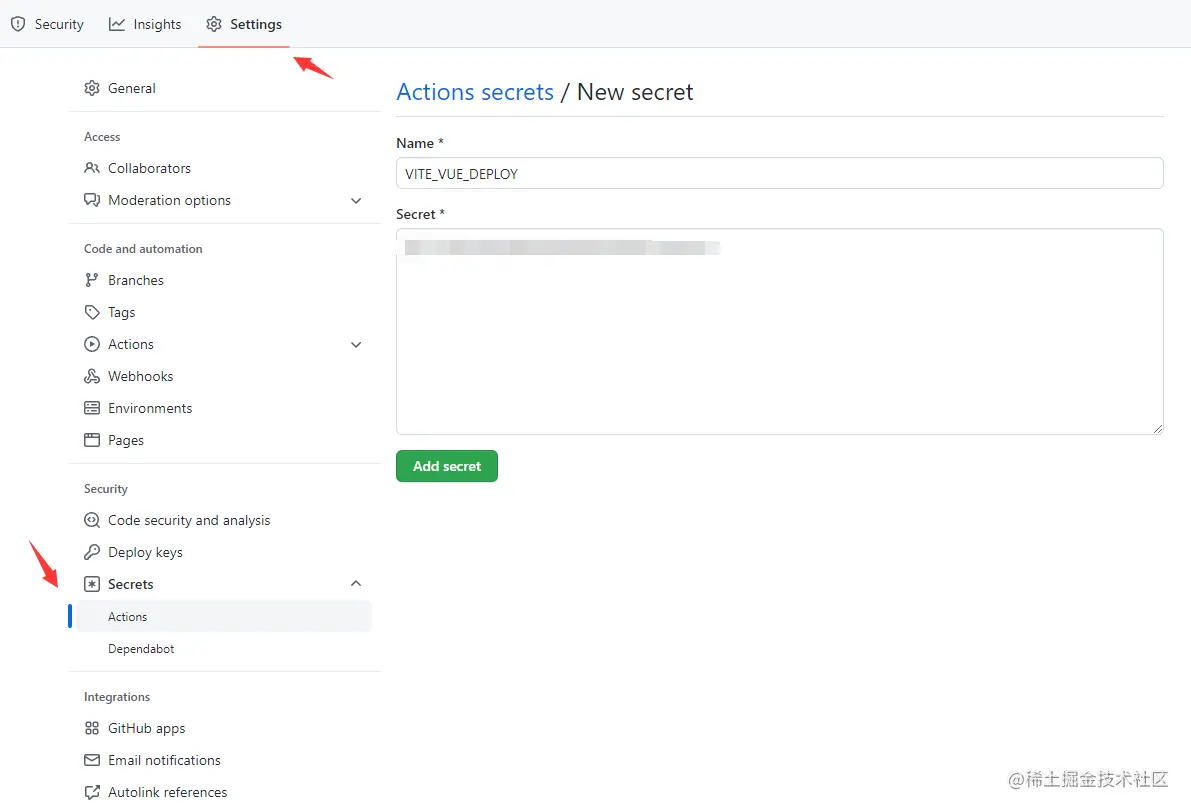1191x812 pixels.
Task: Select Actions under Secrets
Action: [x=224, y=616]
